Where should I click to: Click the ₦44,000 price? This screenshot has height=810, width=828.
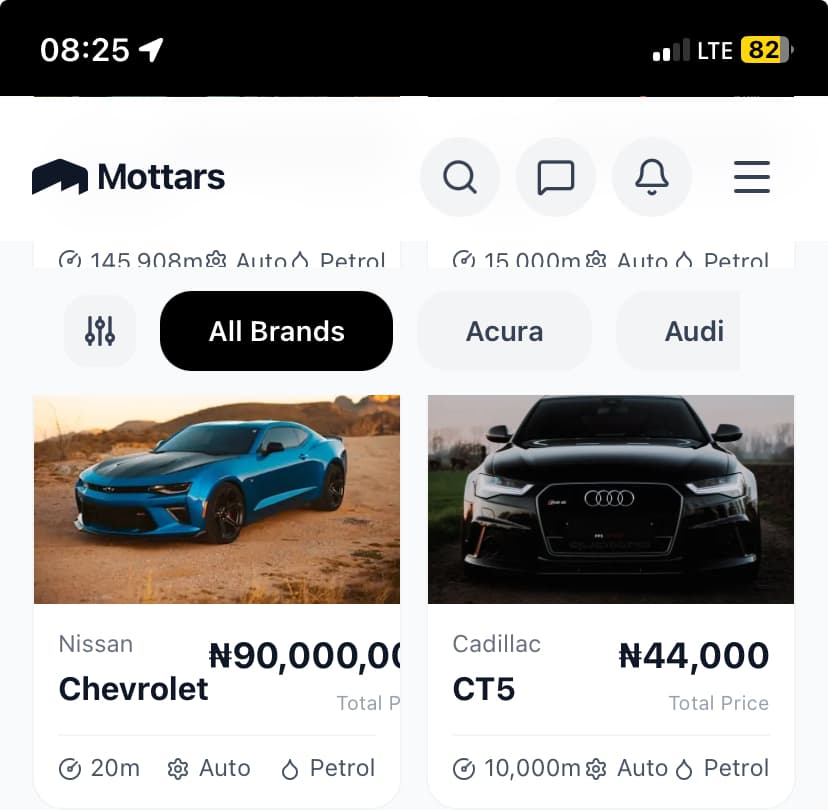[x=694, y=656]
